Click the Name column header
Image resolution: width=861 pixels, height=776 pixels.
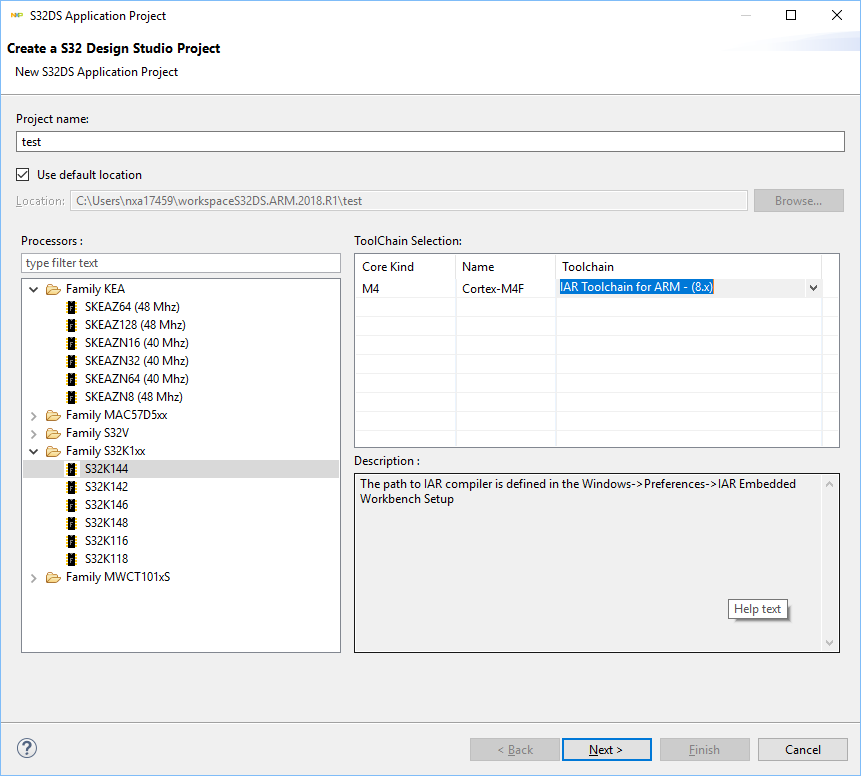[x=506, y=267]
